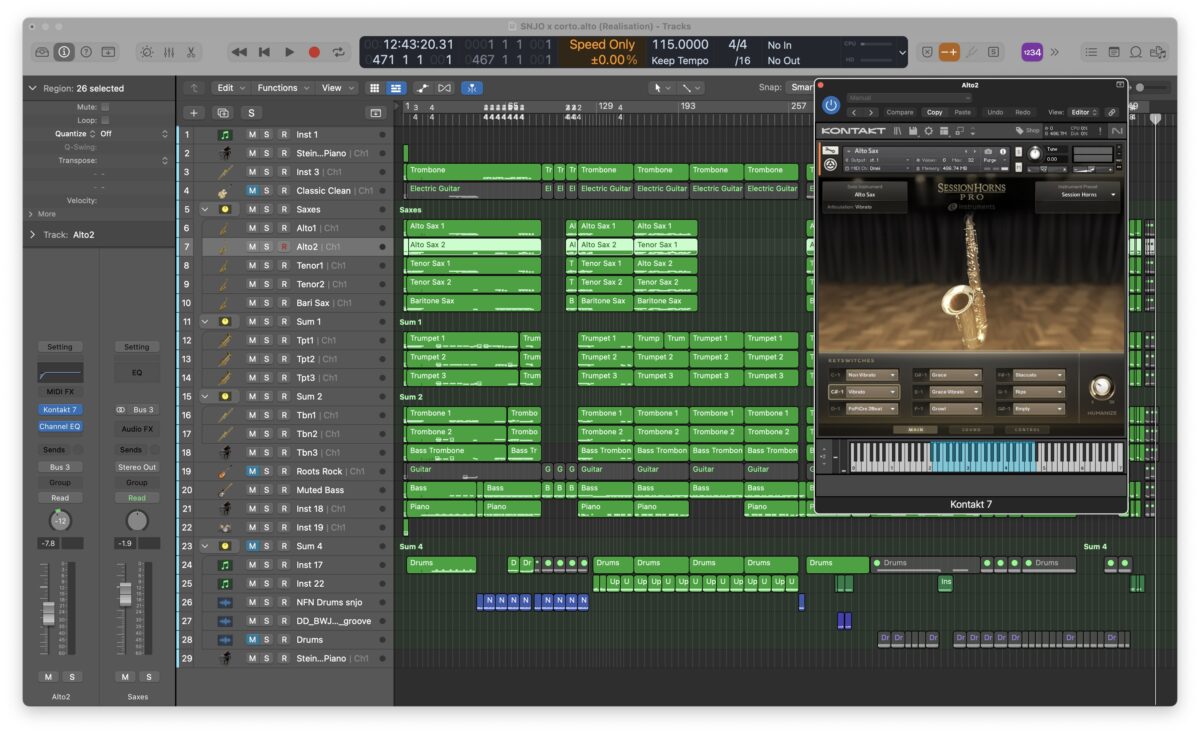Open the Quantize Off popup
The width and height of the screenshot is (1200, 734).
tap(133, 133)
